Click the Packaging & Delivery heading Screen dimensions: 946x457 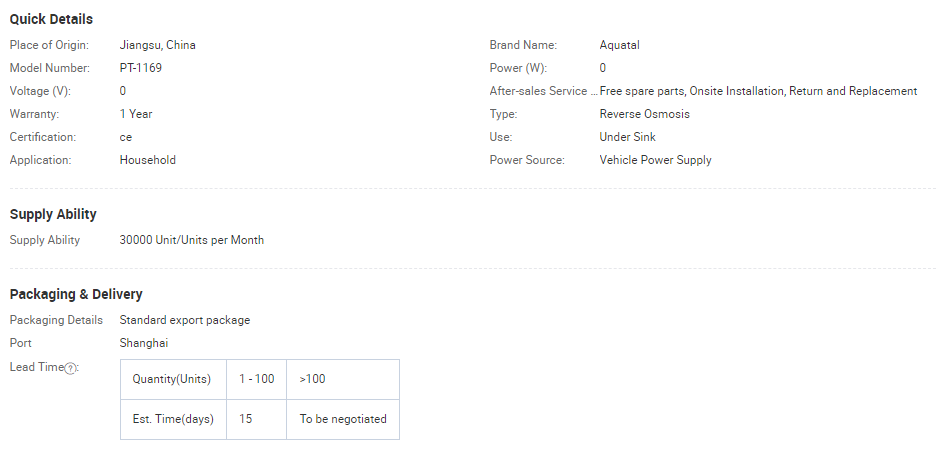(x=76, y=294)
